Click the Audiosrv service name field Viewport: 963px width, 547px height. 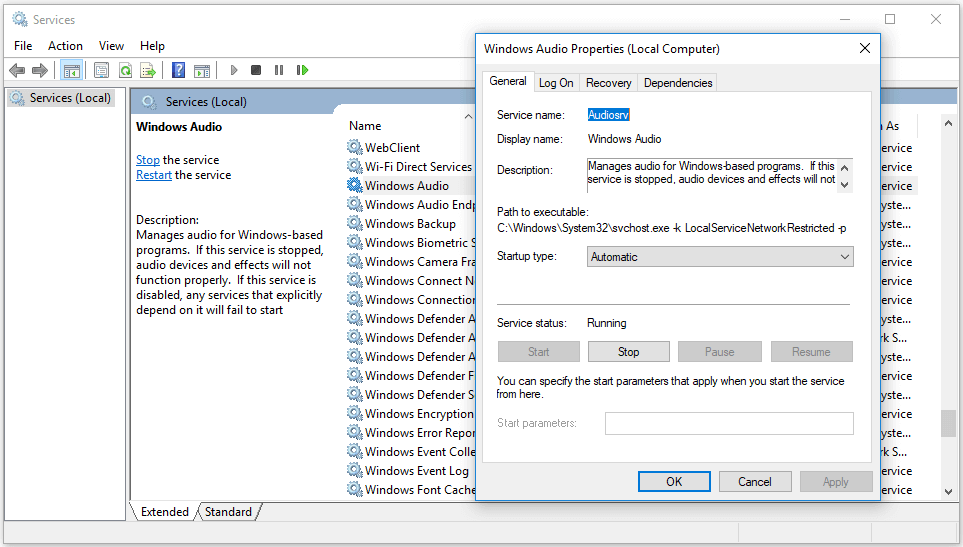point(609,115)
